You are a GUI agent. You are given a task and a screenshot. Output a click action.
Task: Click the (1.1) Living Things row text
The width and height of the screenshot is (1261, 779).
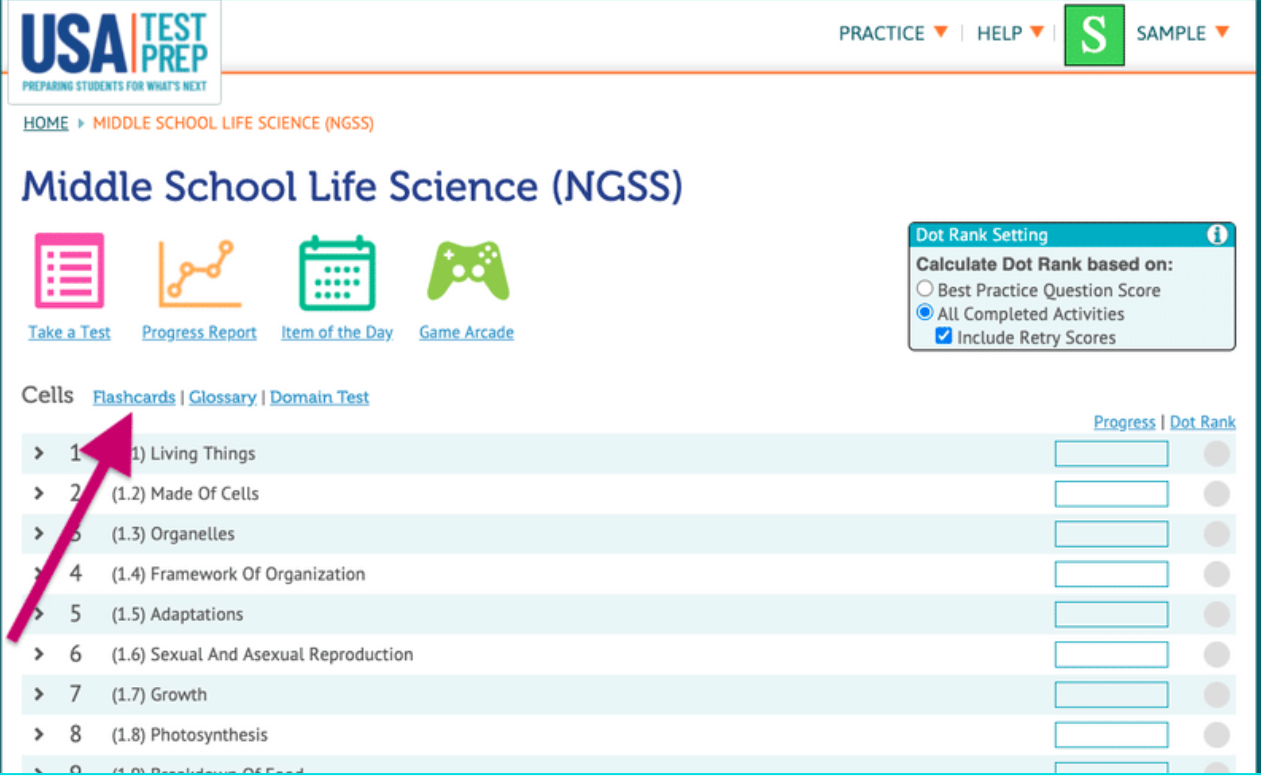point(183,454)
